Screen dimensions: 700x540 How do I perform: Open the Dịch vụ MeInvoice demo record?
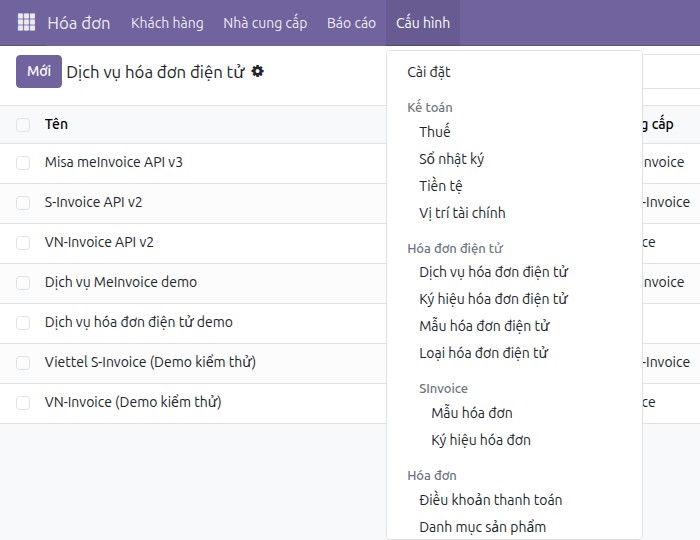(121, 282)
